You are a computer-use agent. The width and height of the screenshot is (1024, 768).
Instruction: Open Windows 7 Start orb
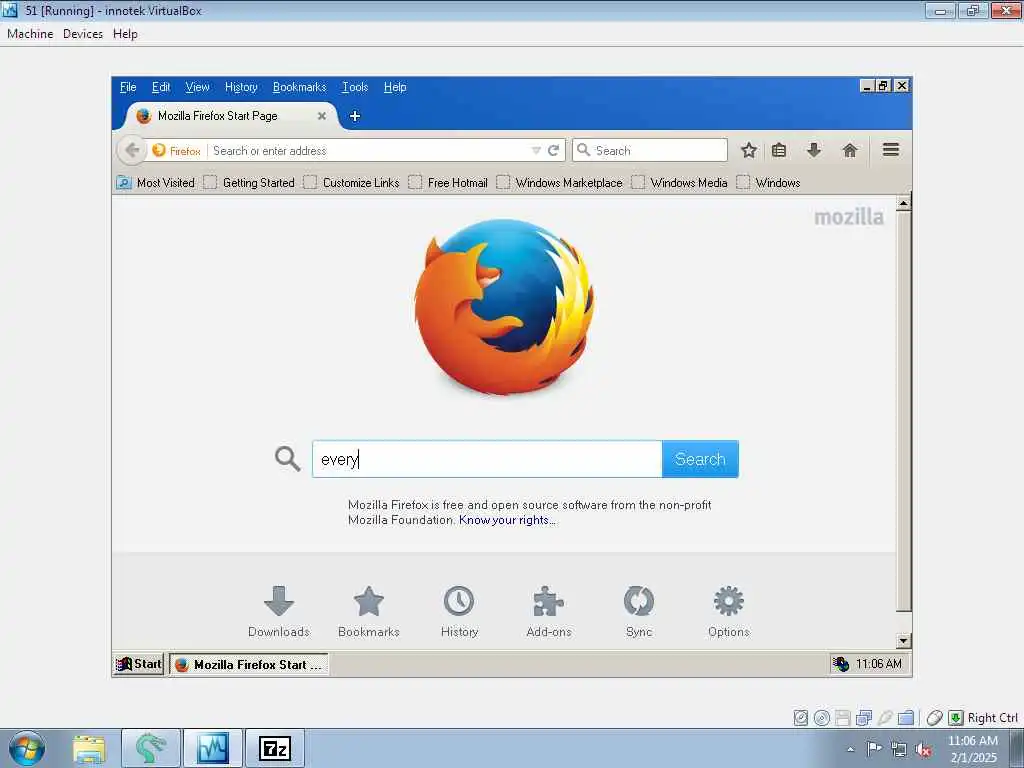pyautogui.click(x=27, y=748)
